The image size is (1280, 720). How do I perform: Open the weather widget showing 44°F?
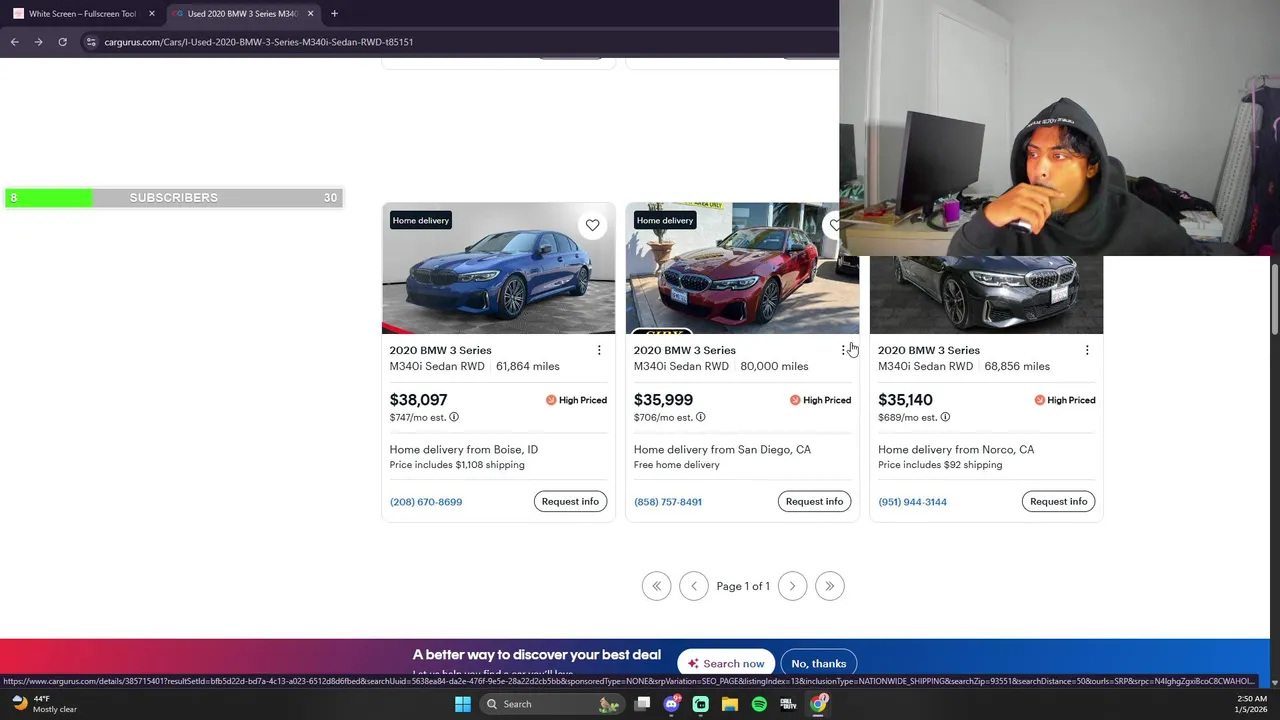[43, 704]
